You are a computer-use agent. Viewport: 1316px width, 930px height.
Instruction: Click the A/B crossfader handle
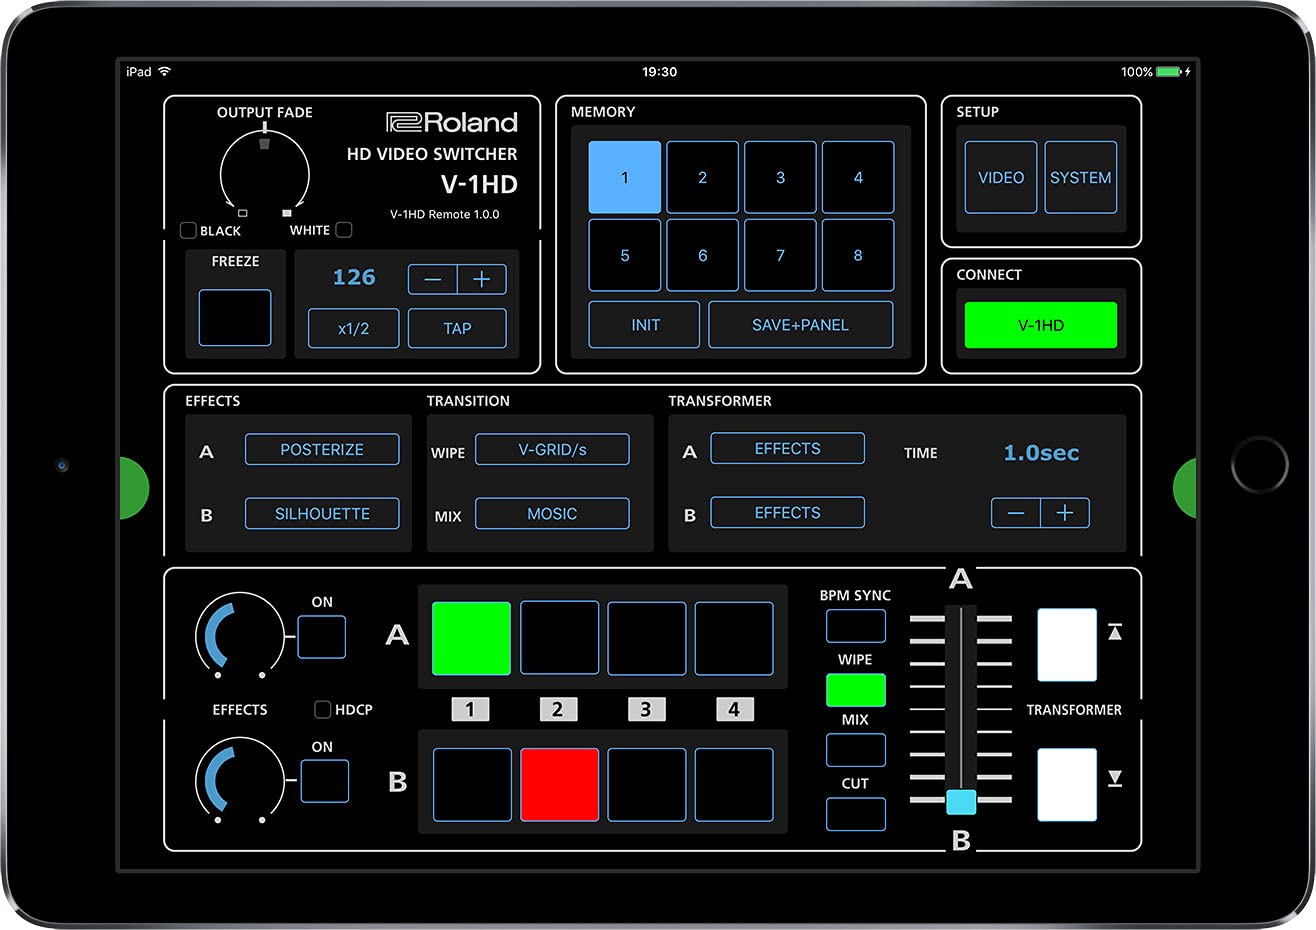(x=961, y=801)
